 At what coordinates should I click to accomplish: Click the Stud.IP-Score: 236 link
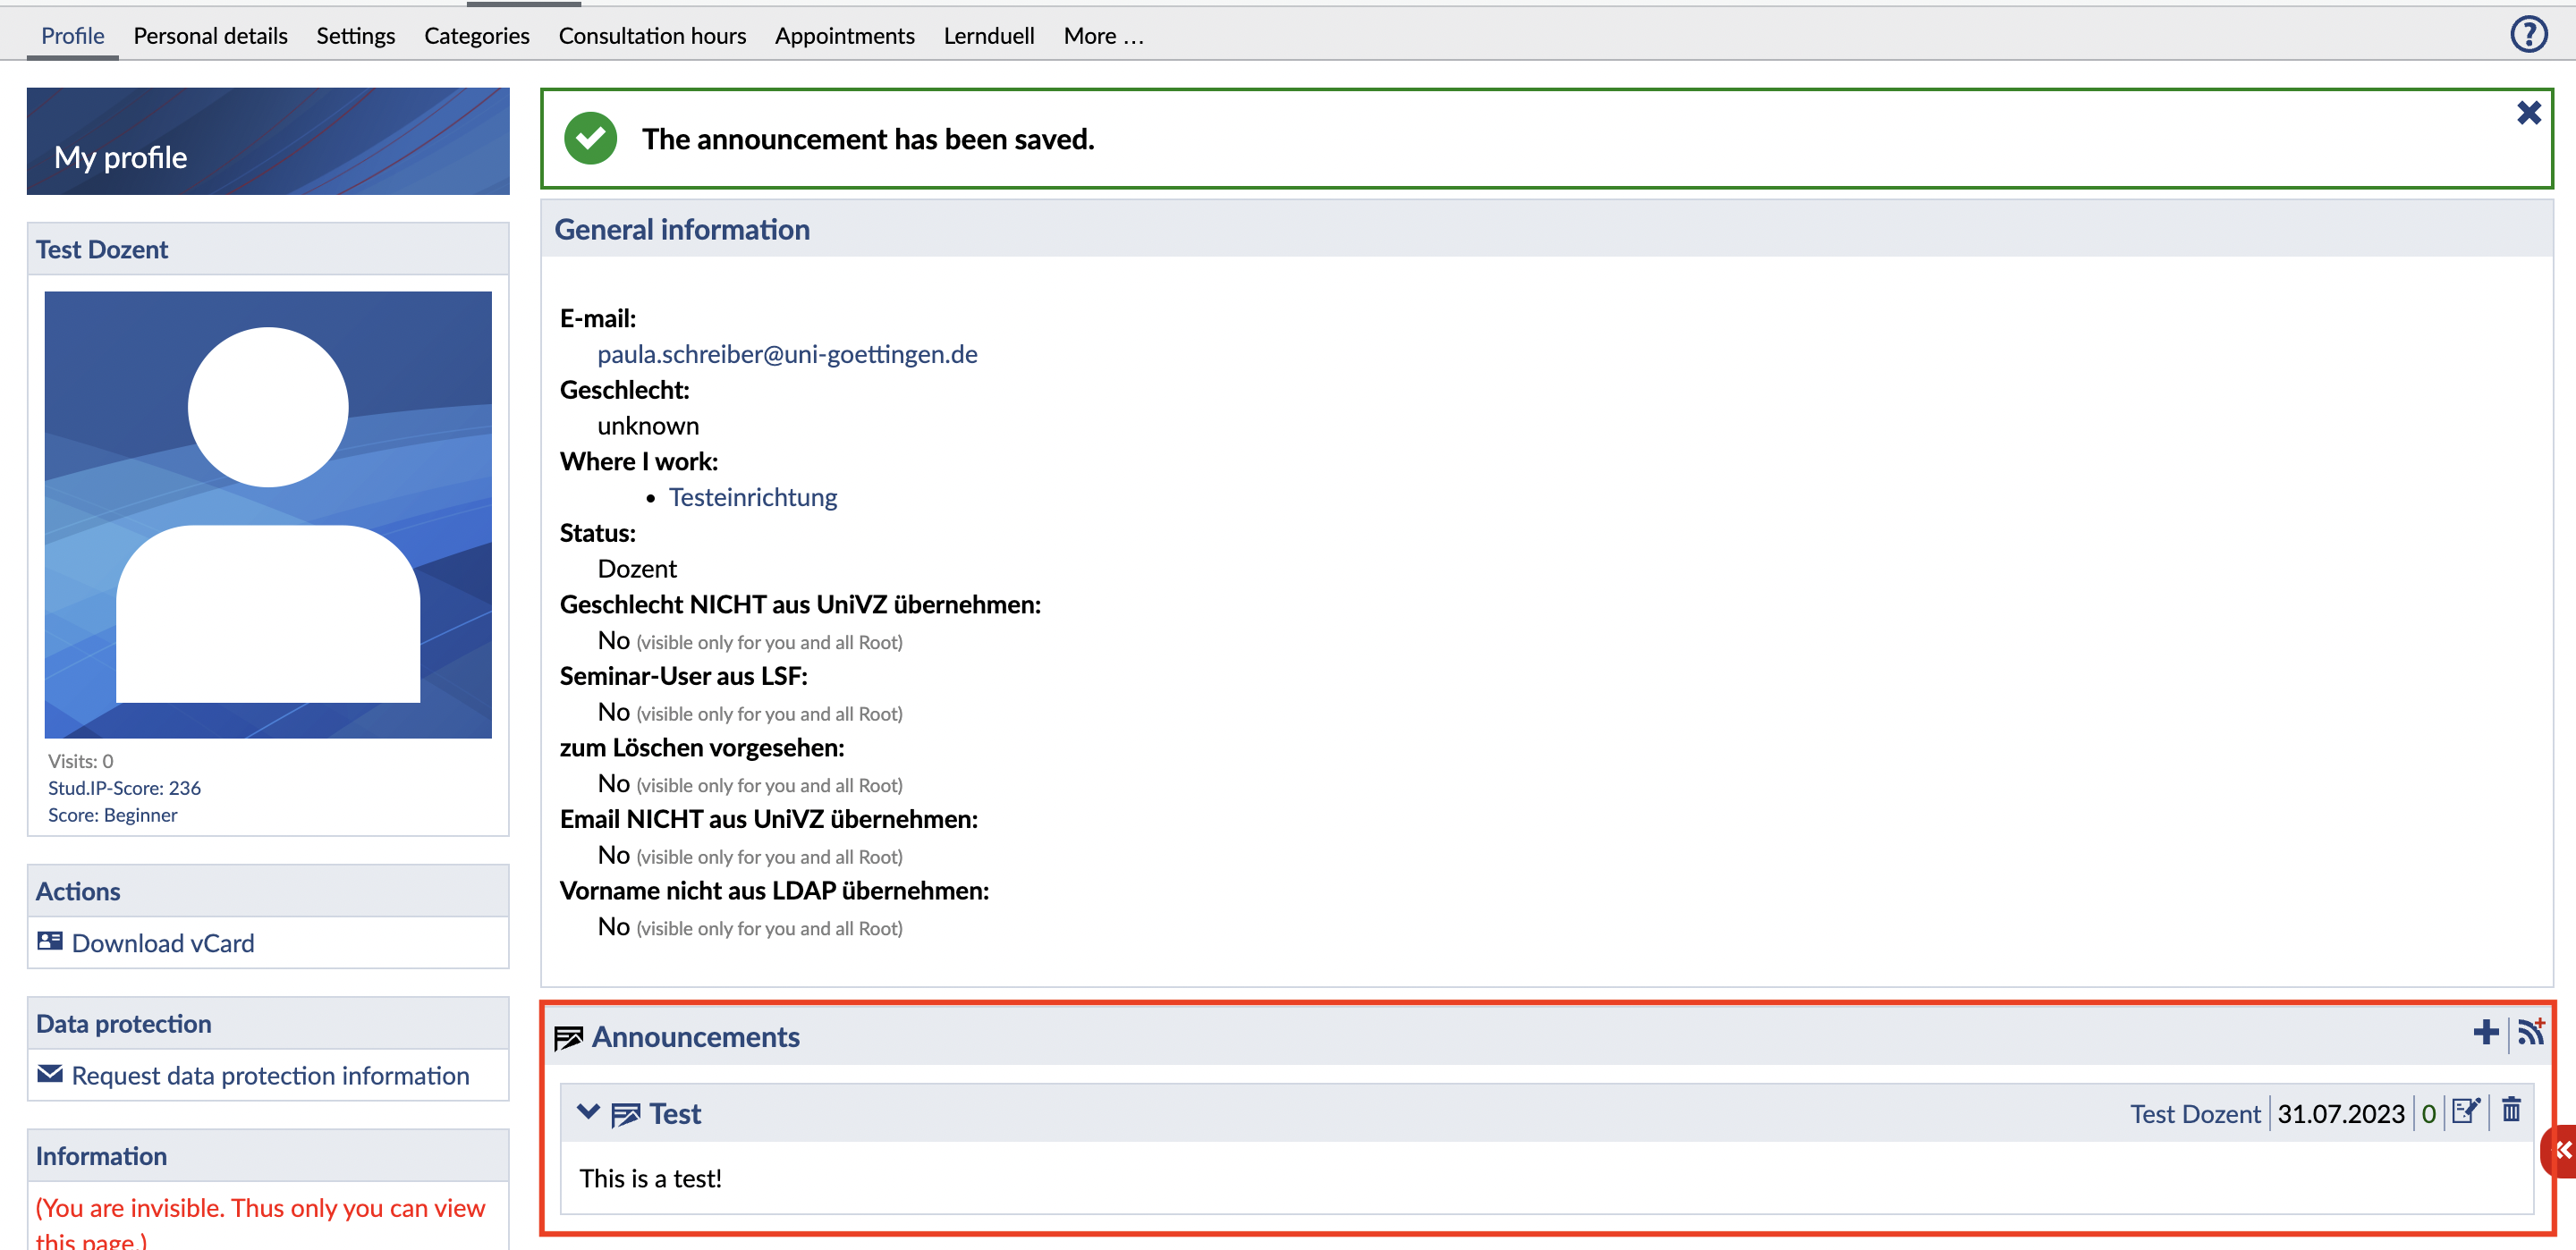(x=124, y=788)
